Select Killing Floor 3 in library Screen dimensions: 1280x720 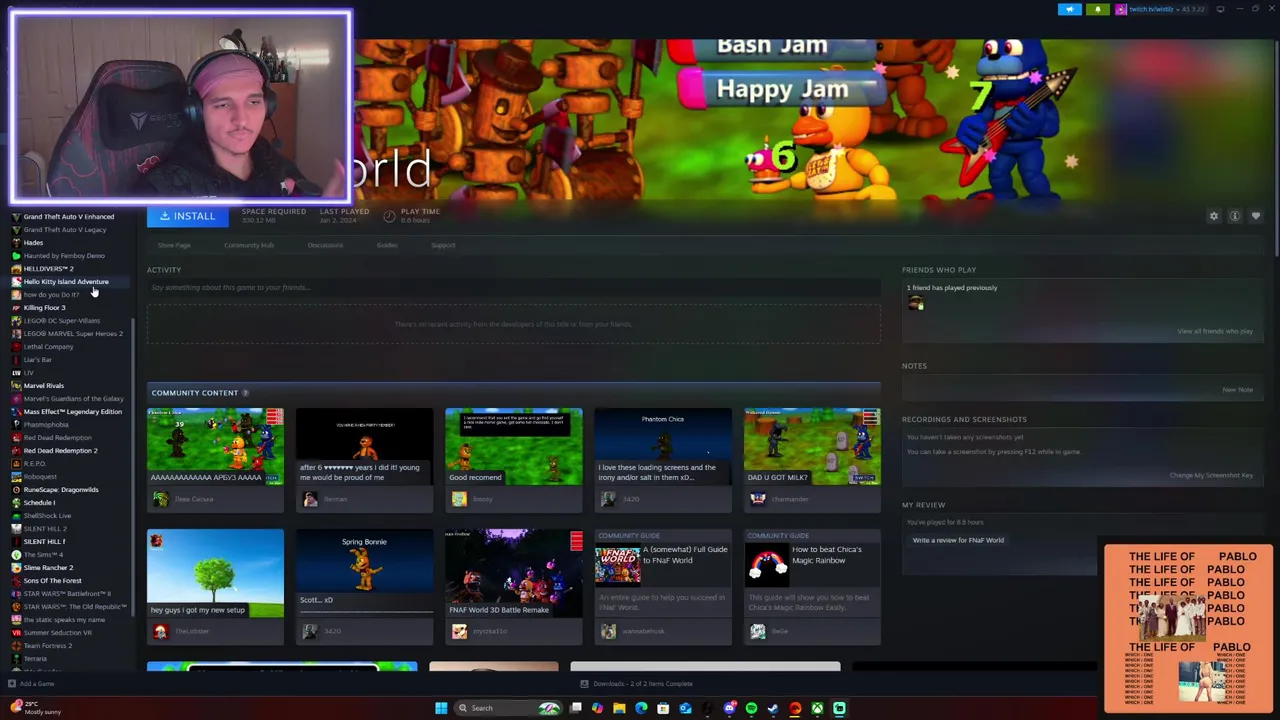click(x=44, y=308)
